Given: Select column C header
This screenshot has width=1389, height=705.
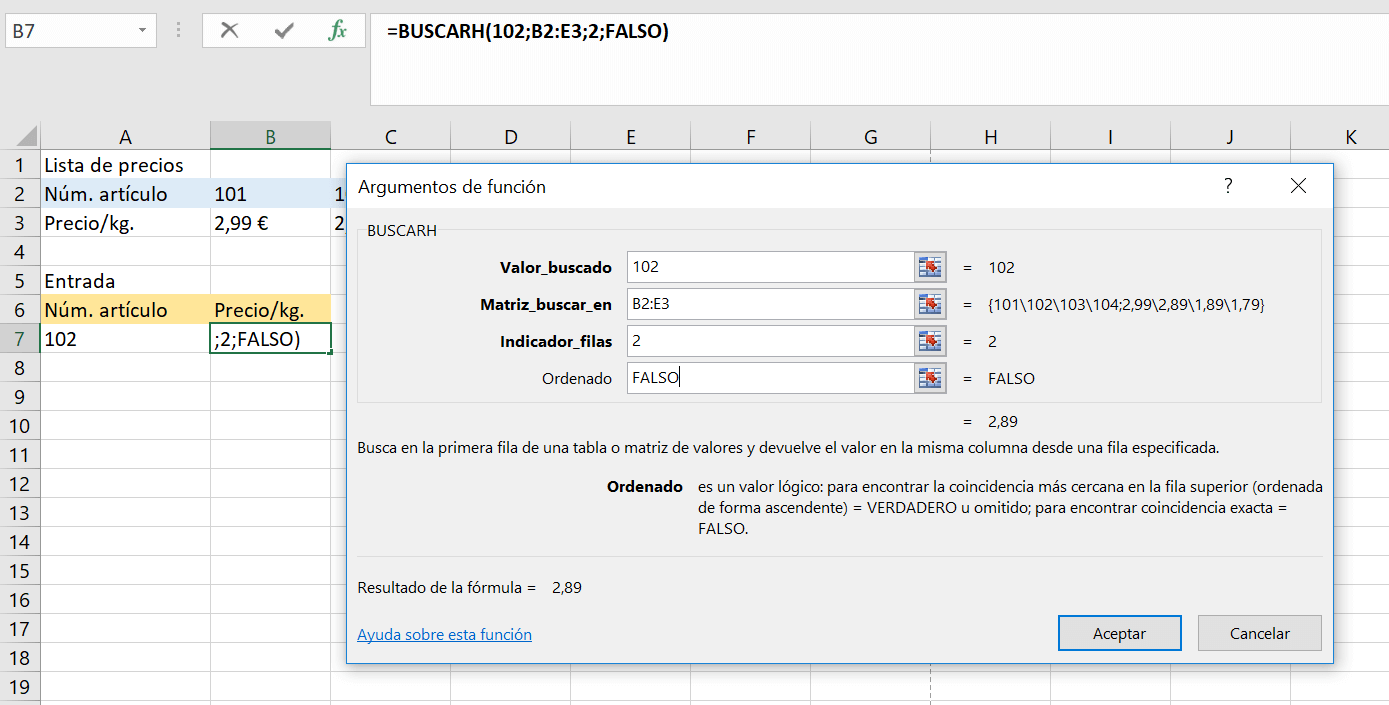Looking at the screenshot, I should tap(390, 137).
